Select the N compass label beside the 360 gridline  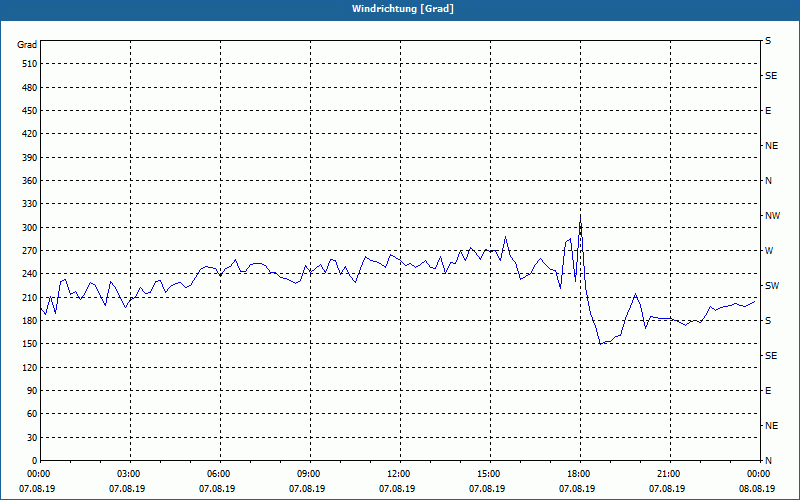click(x=768, y=181)
